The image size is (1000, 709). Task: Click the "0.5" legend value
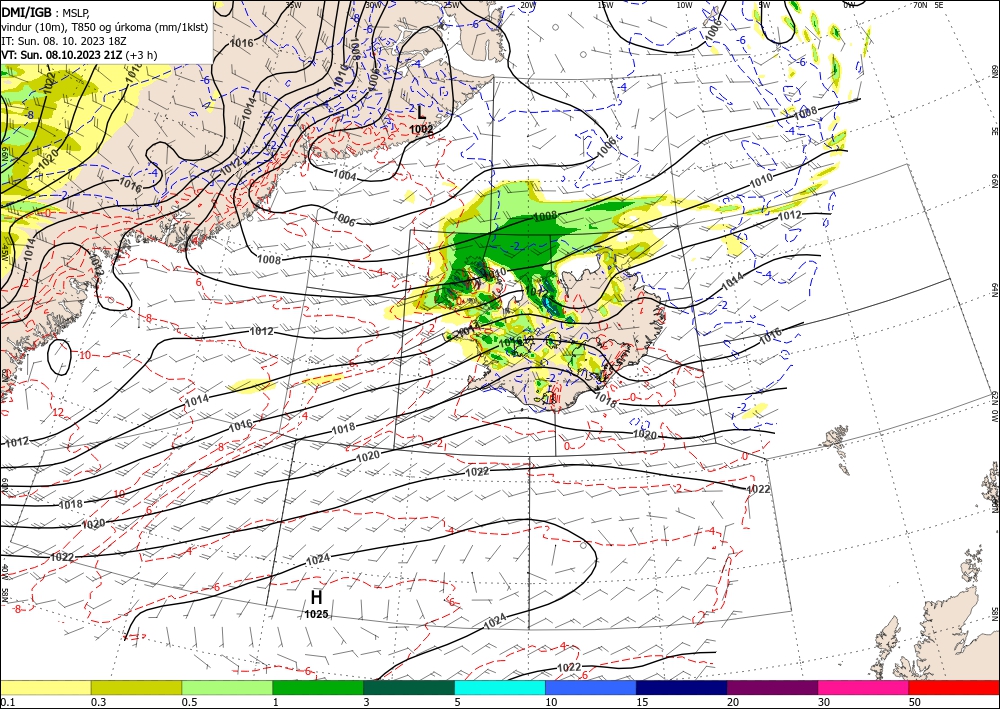[189, 702]
